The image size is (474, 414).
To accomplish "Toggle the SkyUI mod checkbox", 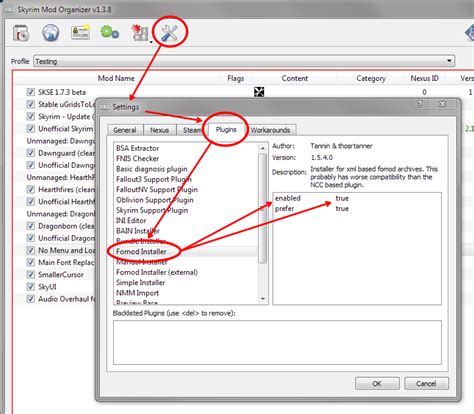I will [30, 287].
